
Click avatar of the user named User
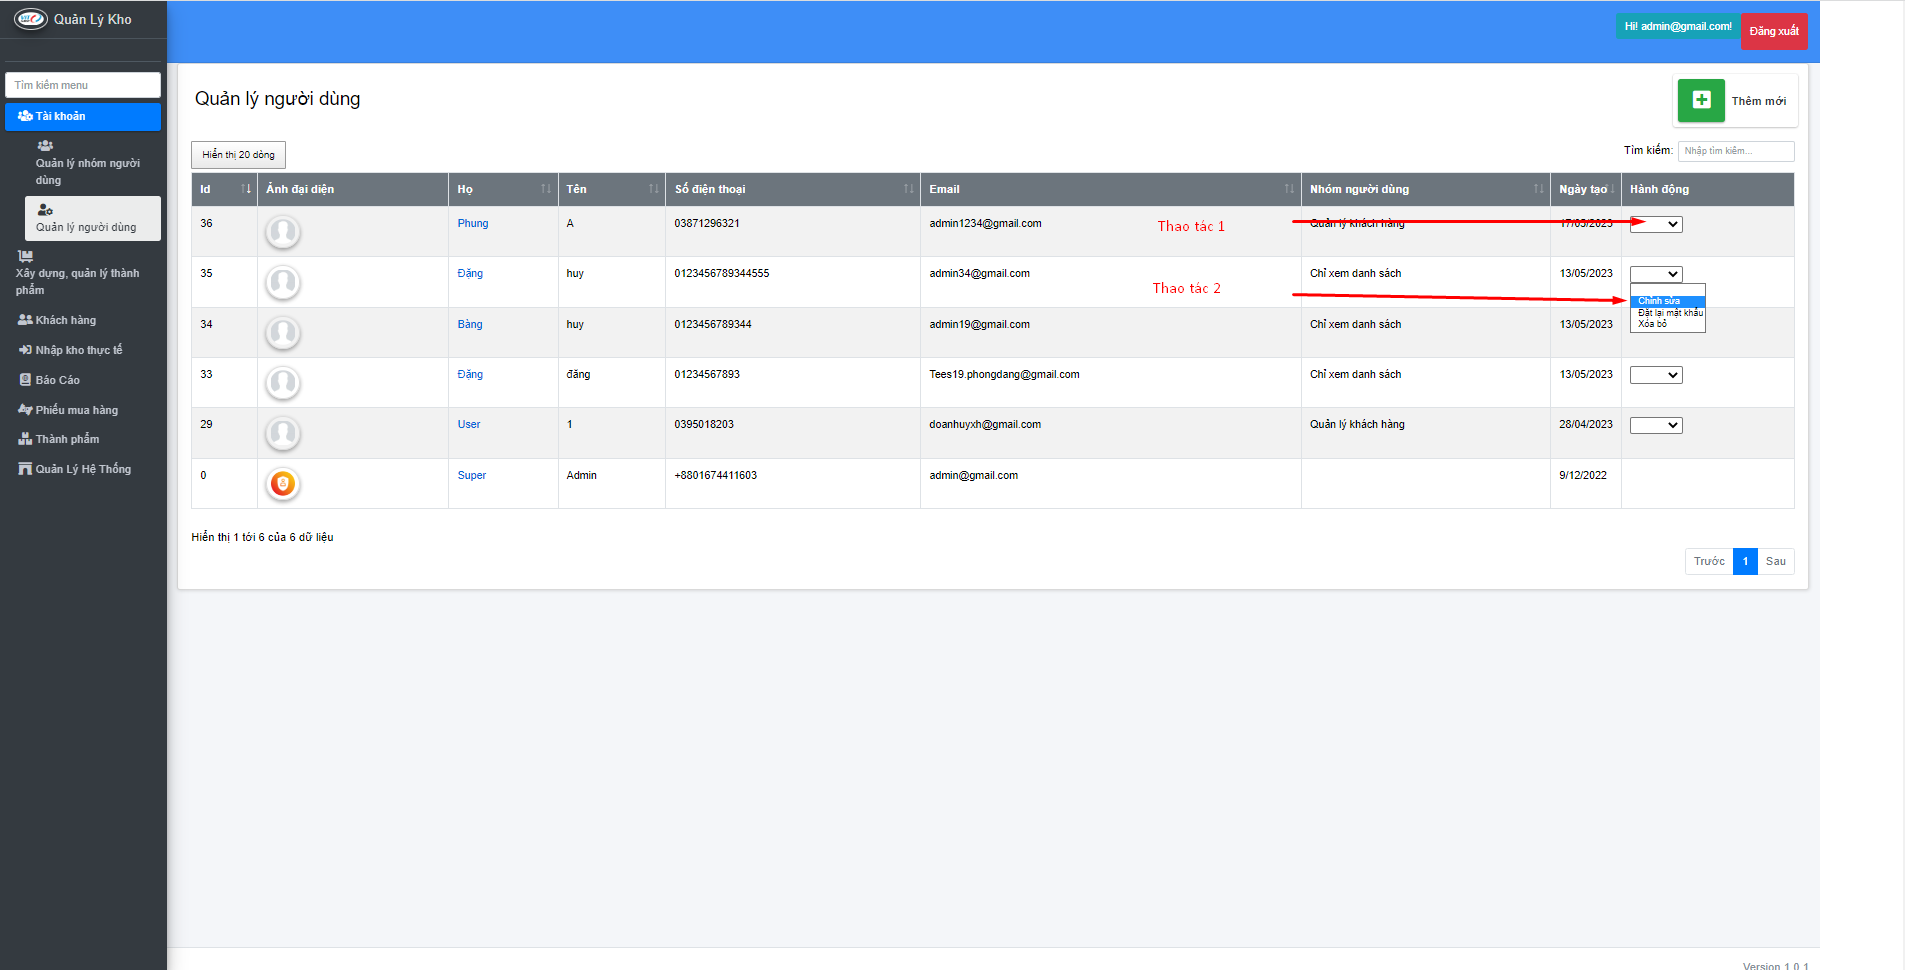(x=283, y=433)
